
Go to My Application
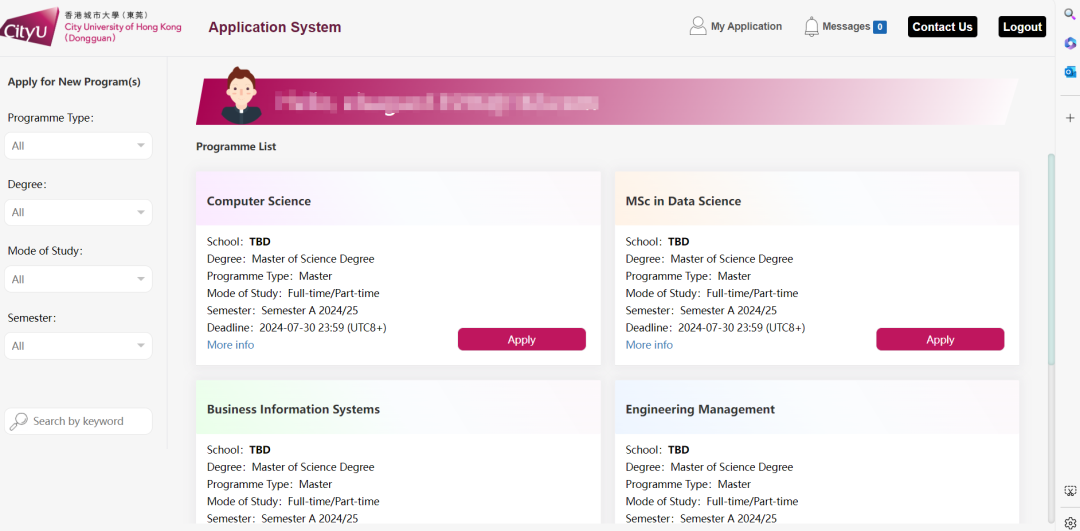pyautogui.click(x=746, y=26)
